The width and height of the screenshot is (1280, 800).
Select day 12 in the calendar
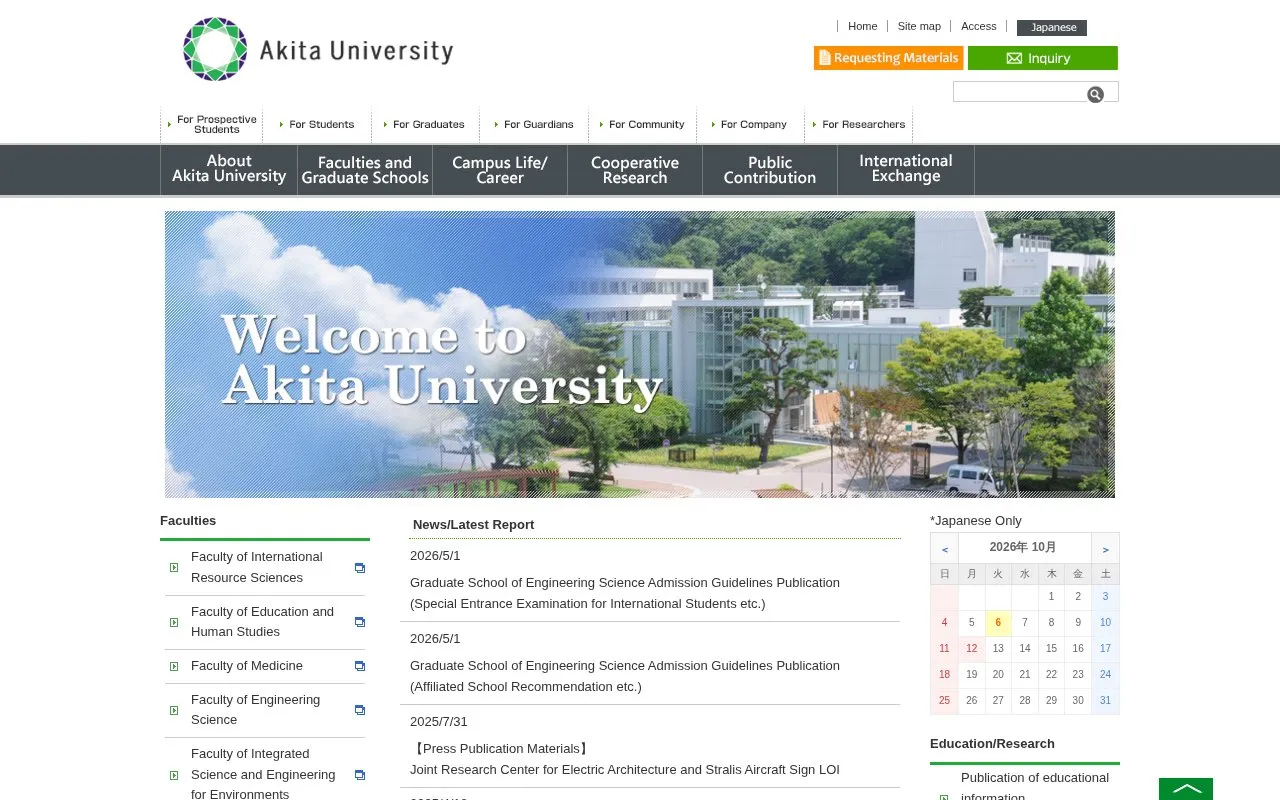971,648
